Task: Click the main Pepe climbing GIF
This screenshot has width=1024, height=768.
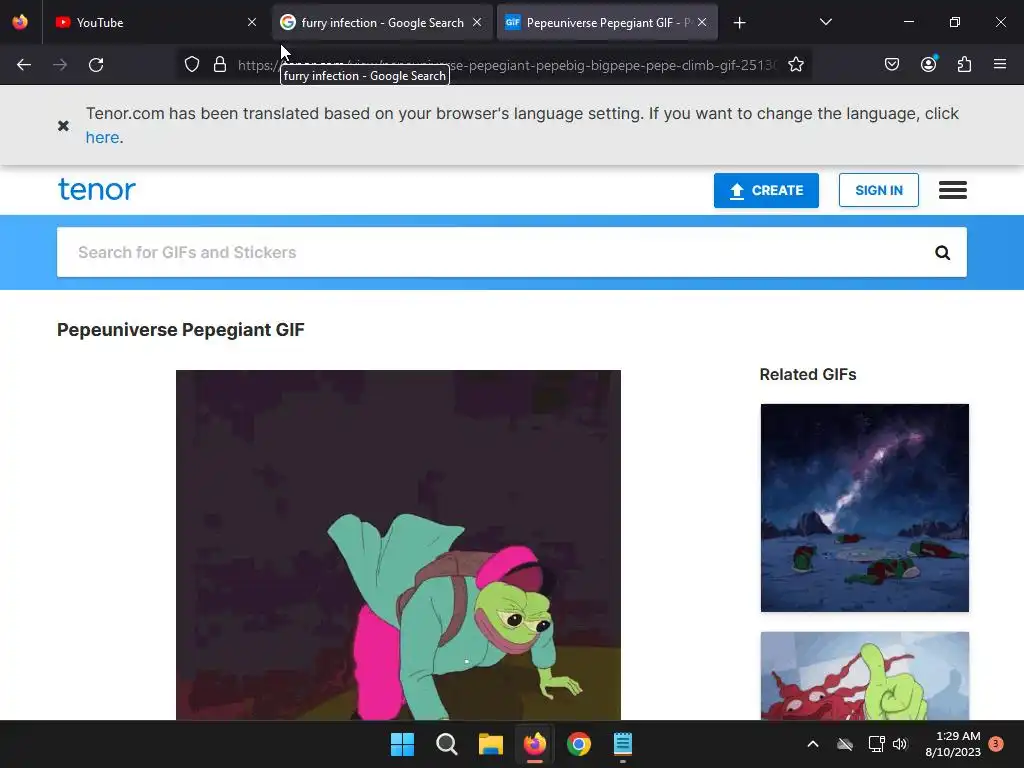Action: pyautogui.click(x=398, y=545)
